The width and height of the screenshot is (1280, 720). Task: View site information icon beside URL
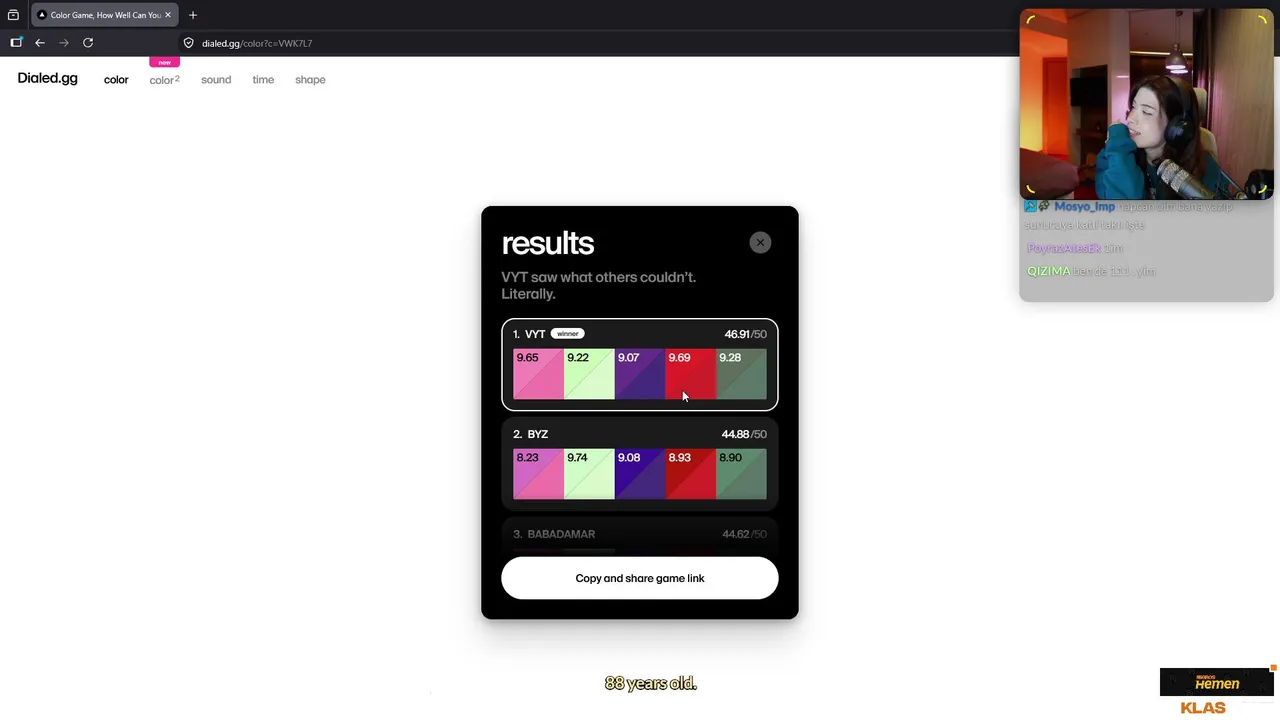point(188,43)
